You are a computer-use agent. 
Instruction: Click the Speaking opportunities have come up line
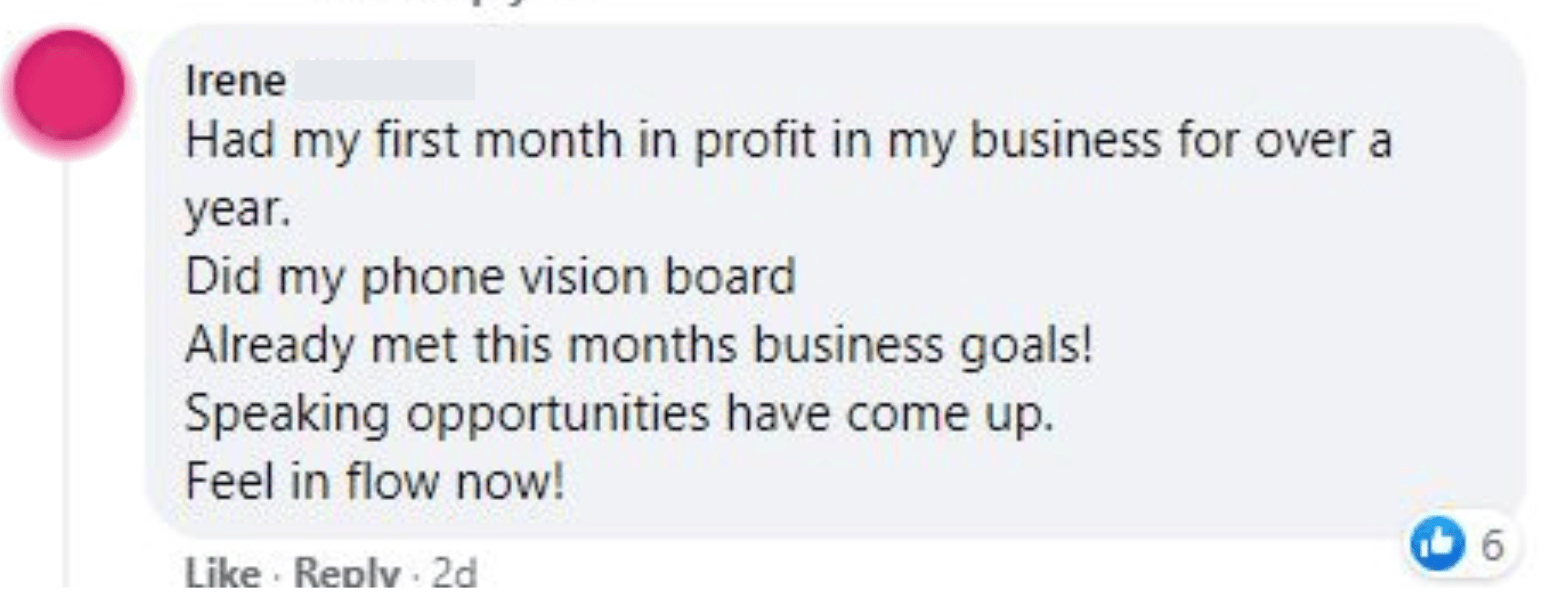pos(619,414)
